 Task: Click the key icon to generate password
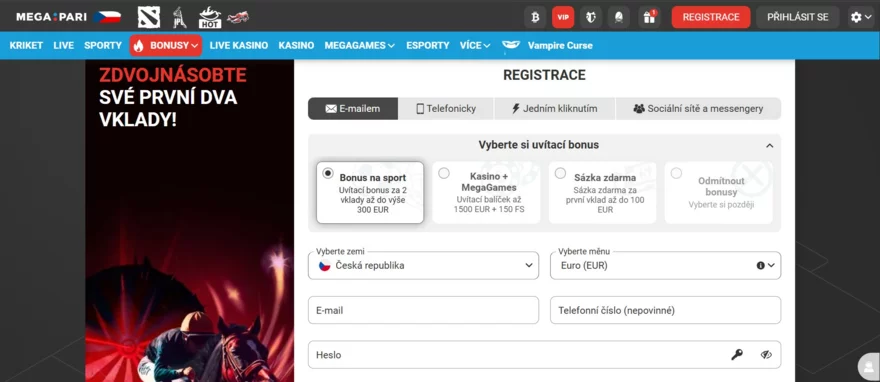coord(737,355)
